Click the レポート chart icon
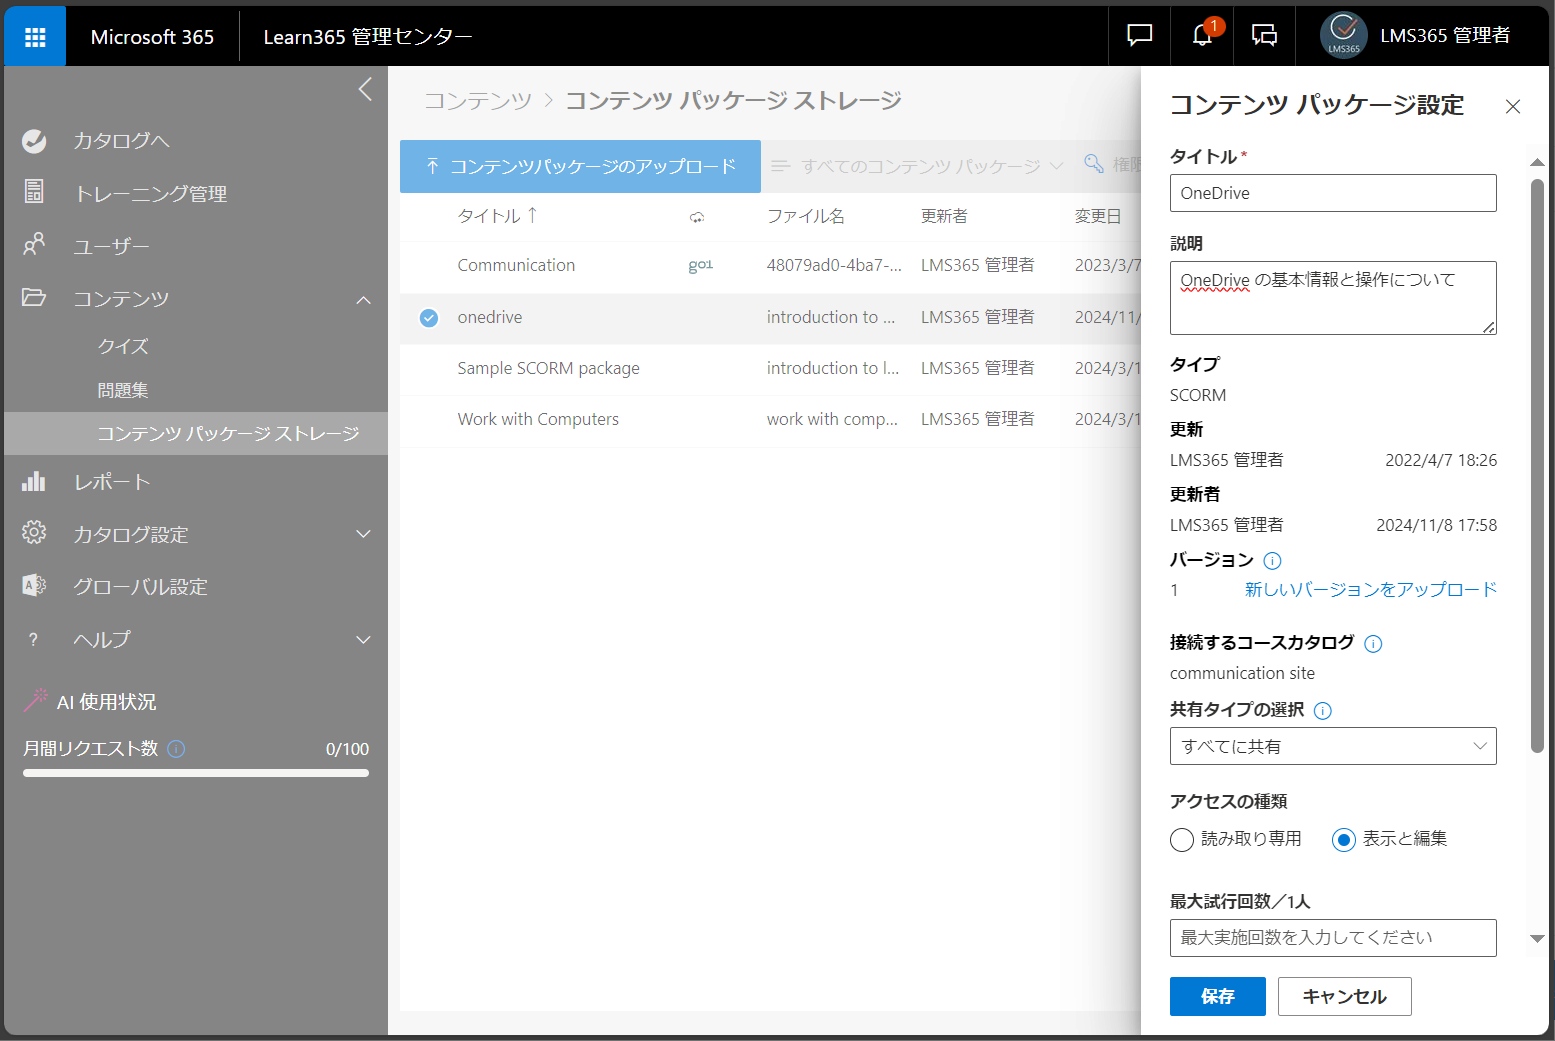Image resolution: width=1555 pixels, height=1041 pixels. (34, 481)
